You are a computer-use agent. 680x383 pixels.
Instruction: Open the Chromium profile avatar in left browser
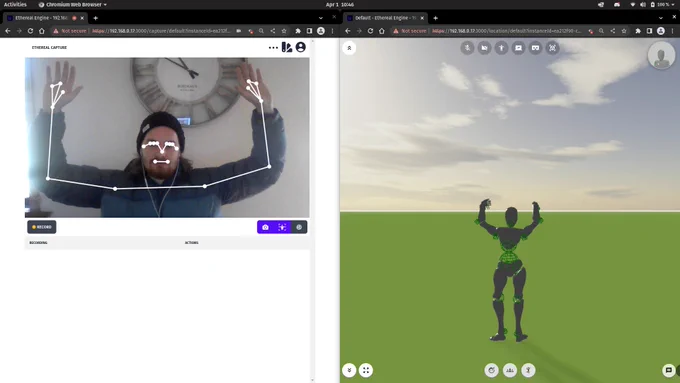coord(321,31)
